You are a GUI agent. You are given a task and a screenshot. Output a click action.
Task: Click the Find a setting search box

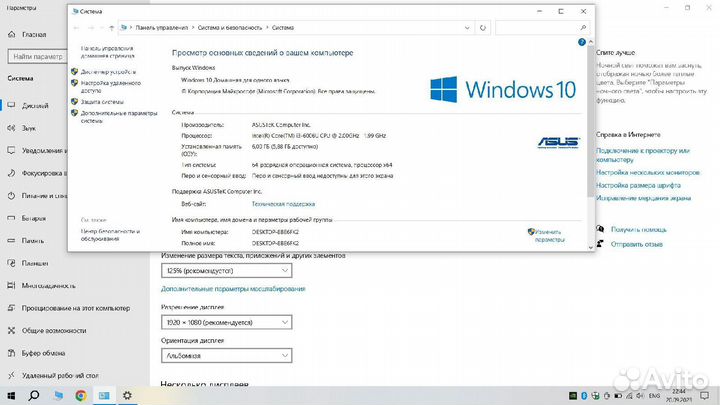pyautogui.click(x=38, y=56)
